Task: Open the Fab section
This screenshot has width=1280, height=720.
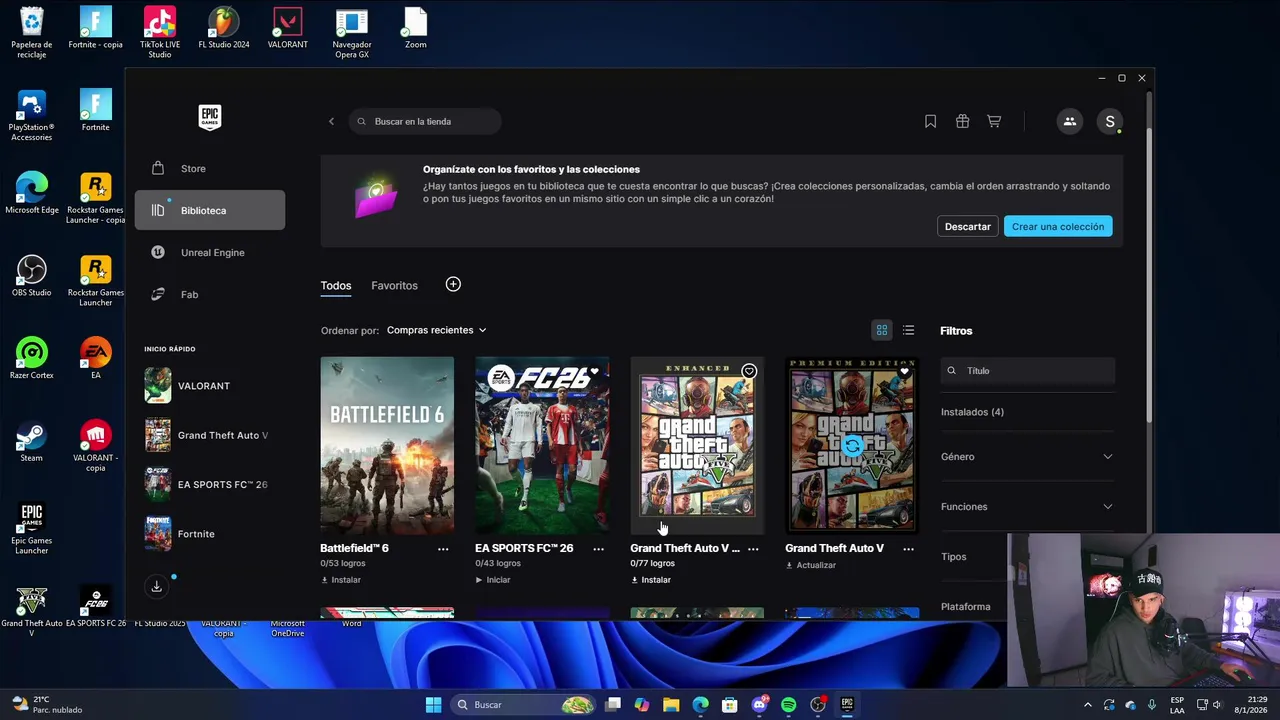Action: tap(210, 294)
